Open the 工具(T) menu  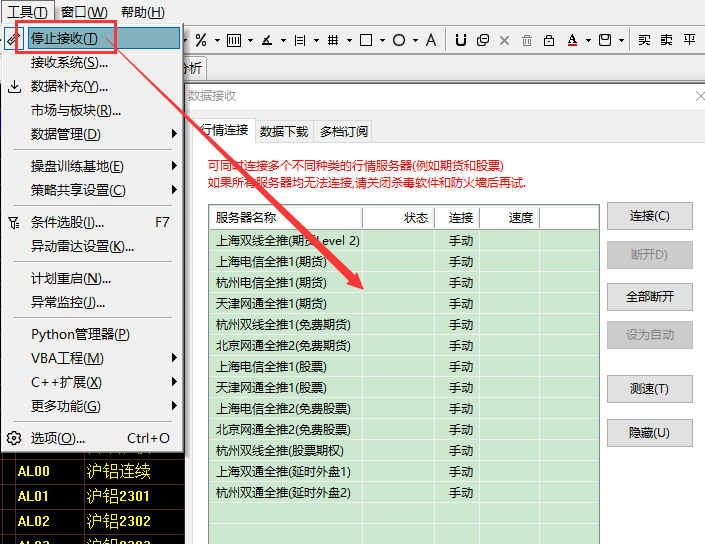coord(27,12)
